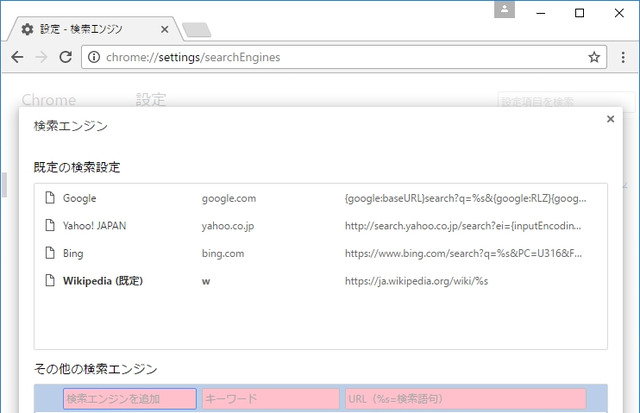Select the Bing search engine name
Image resolution: width=640 pixels, height=413 pixels.
tap(73, 253)
